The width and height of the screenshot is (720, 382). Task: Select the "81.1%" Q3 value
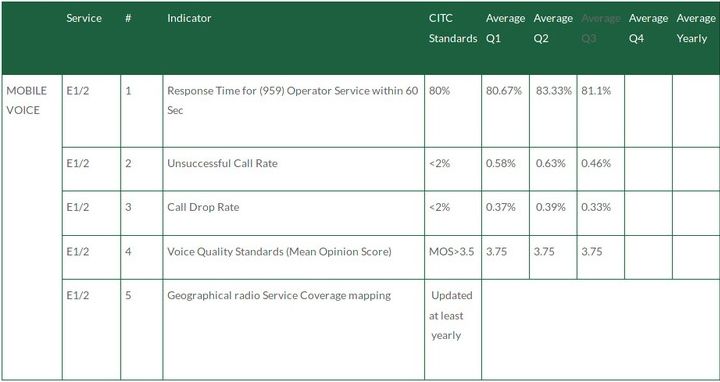click(596, 91)
